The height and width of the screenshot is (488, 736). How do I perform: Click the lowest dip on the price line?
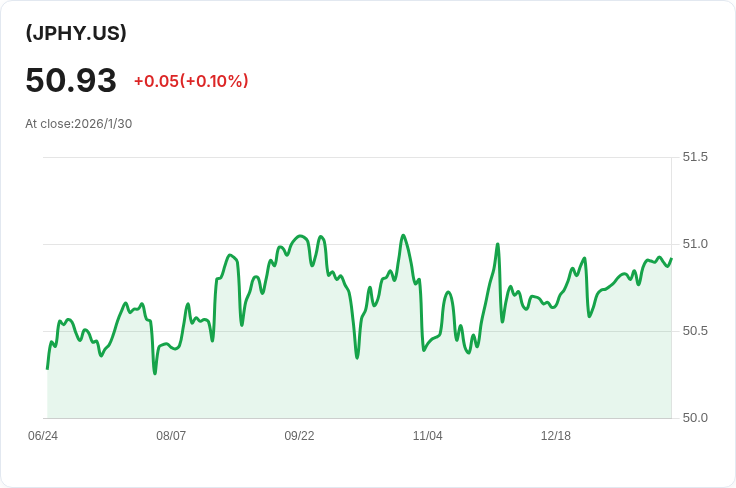coord(155,373)
